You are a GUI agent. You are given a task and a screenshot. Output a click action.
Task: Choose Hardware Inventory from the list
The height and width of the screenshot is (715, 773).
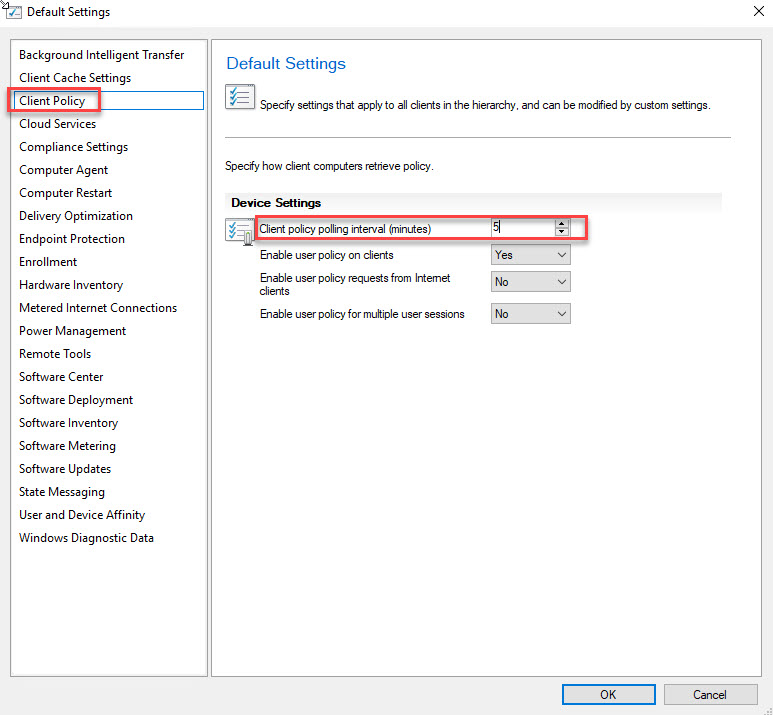(x=71, y=285)
